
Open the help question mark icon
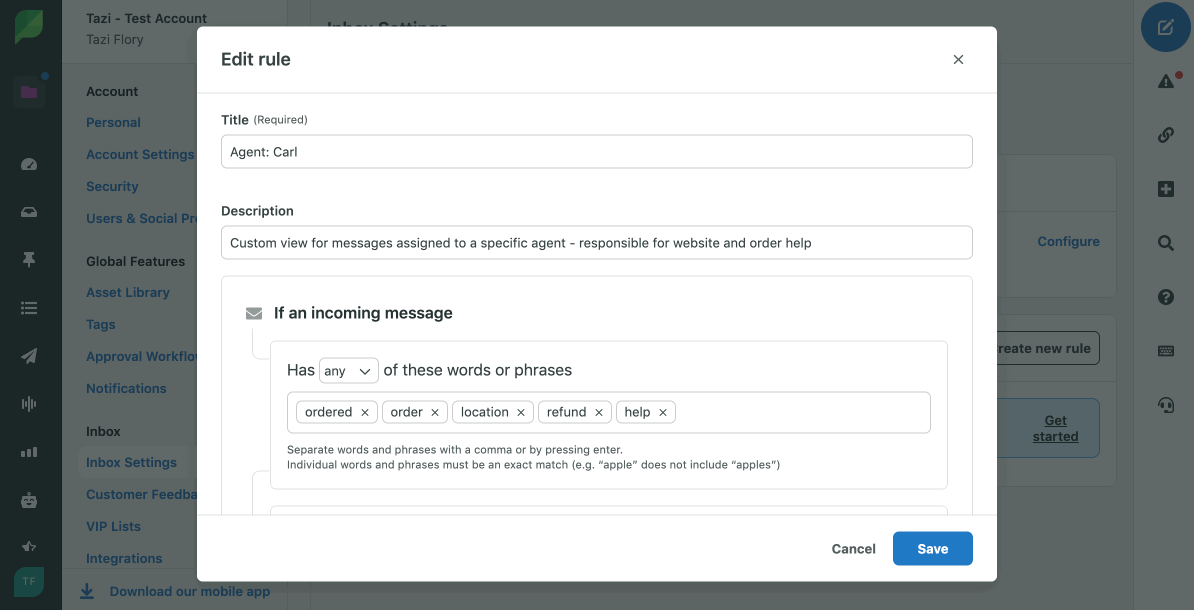(x=1165, y=297)
